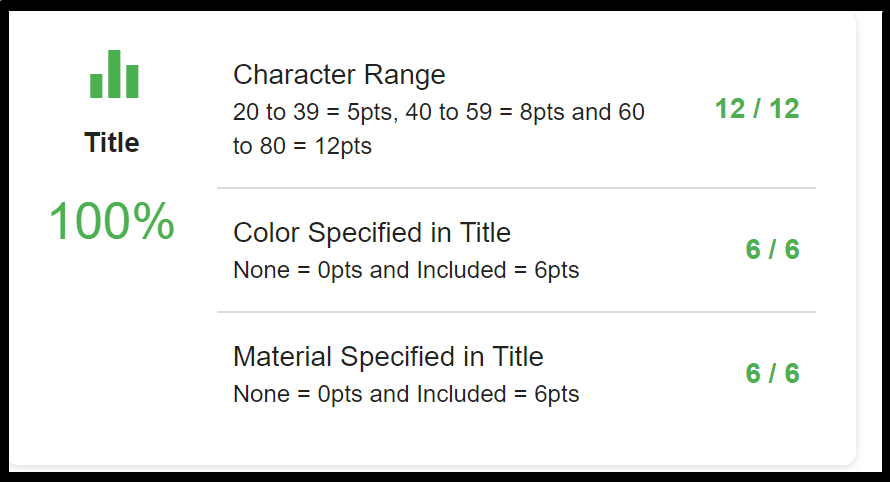Image resolution: width=890 pixels, height=482 pixels.
Task: Click the tallest bar of chart icon
Action: (114, 74)
